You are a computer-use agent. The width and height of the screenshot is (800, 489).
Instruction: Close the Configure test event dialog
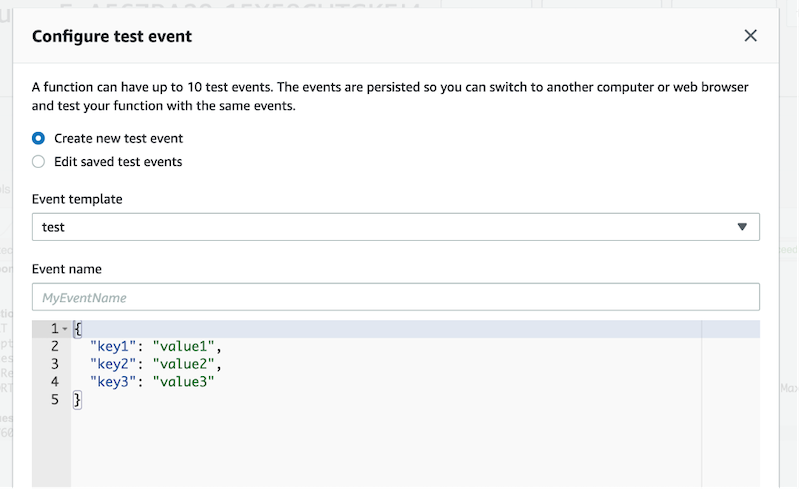(751, 36)
